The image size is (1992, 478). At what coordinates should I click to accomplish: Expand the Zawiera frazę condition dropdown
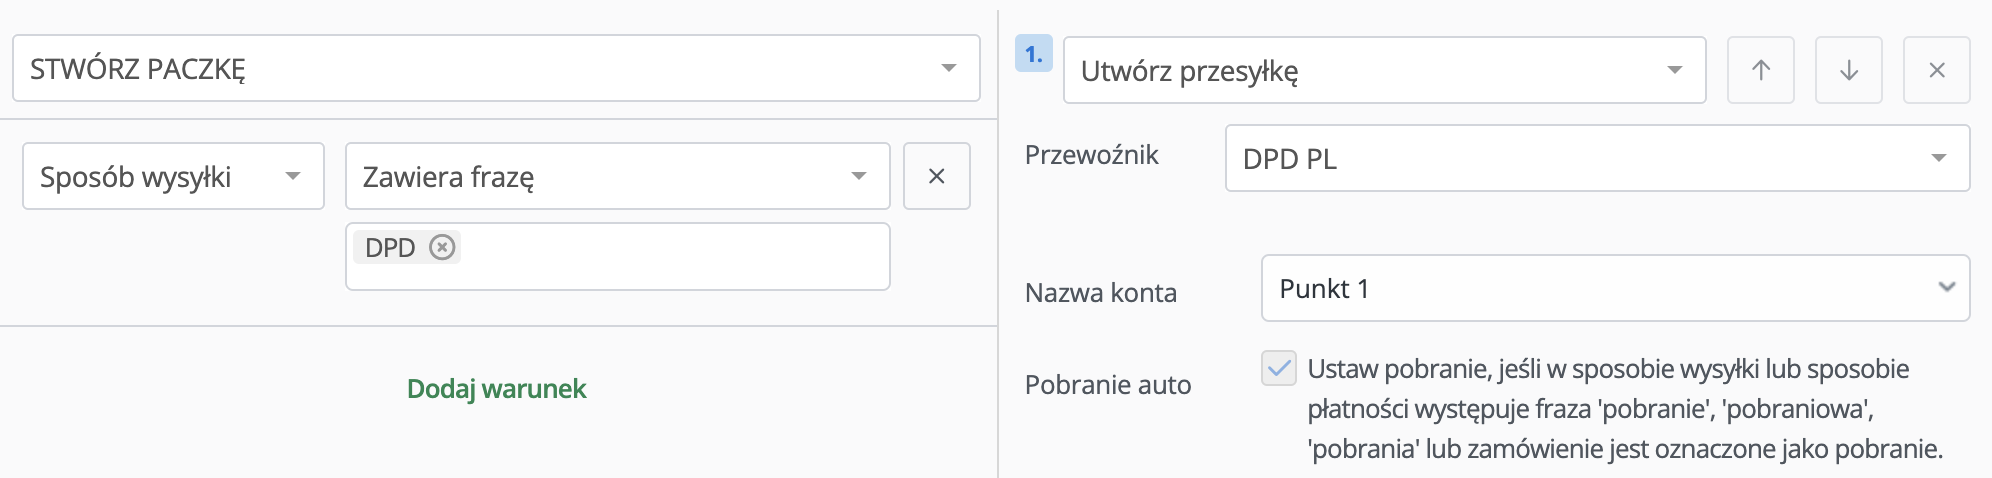tap(618, 176)
